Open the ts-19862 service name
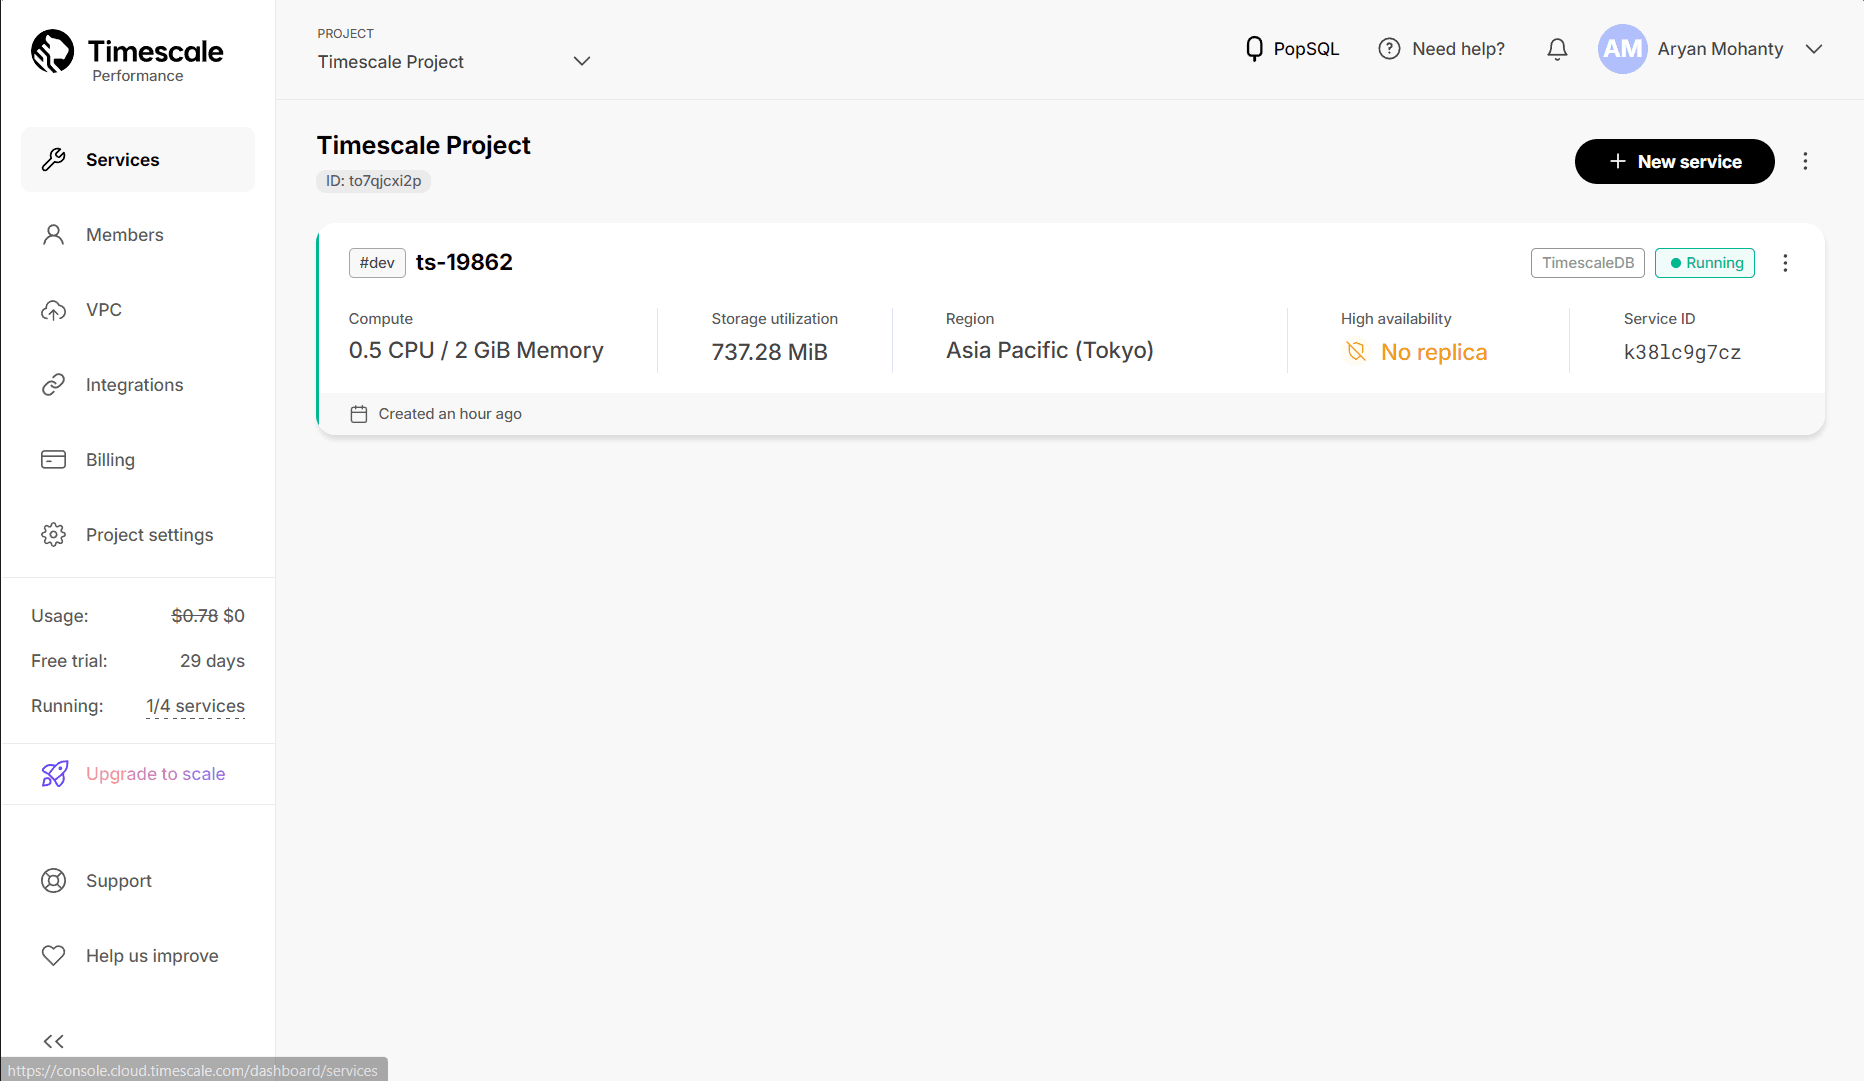The height and width of the screenshot is (1081, 1864). [464, 262]
